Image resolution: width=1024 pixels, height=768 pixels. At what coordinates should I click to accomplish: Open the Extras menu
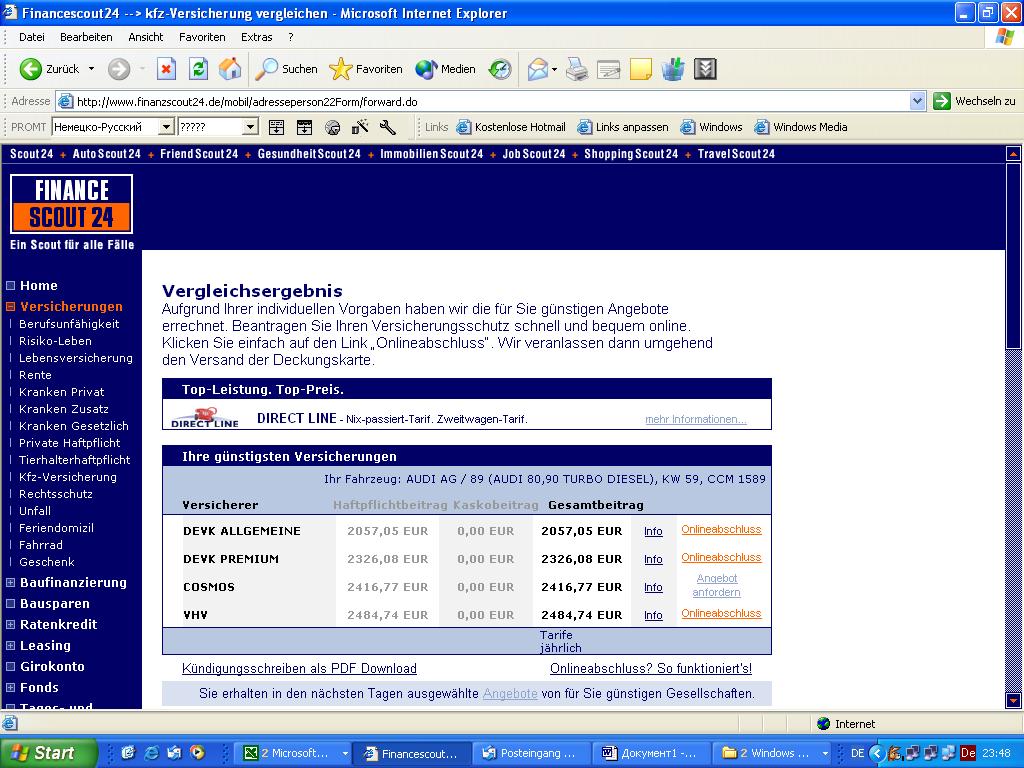click(x=257, y=37)
